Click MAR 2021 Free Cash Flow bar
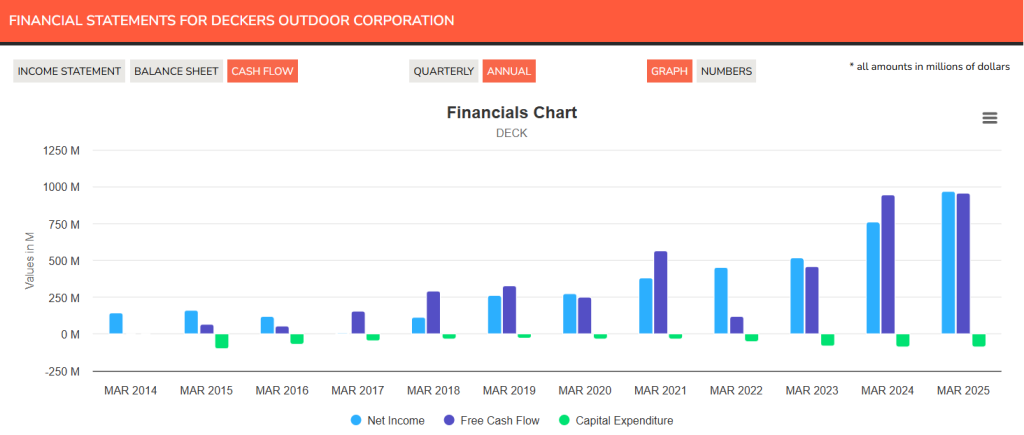1024x435 pixels. click(x=660, y=293)
